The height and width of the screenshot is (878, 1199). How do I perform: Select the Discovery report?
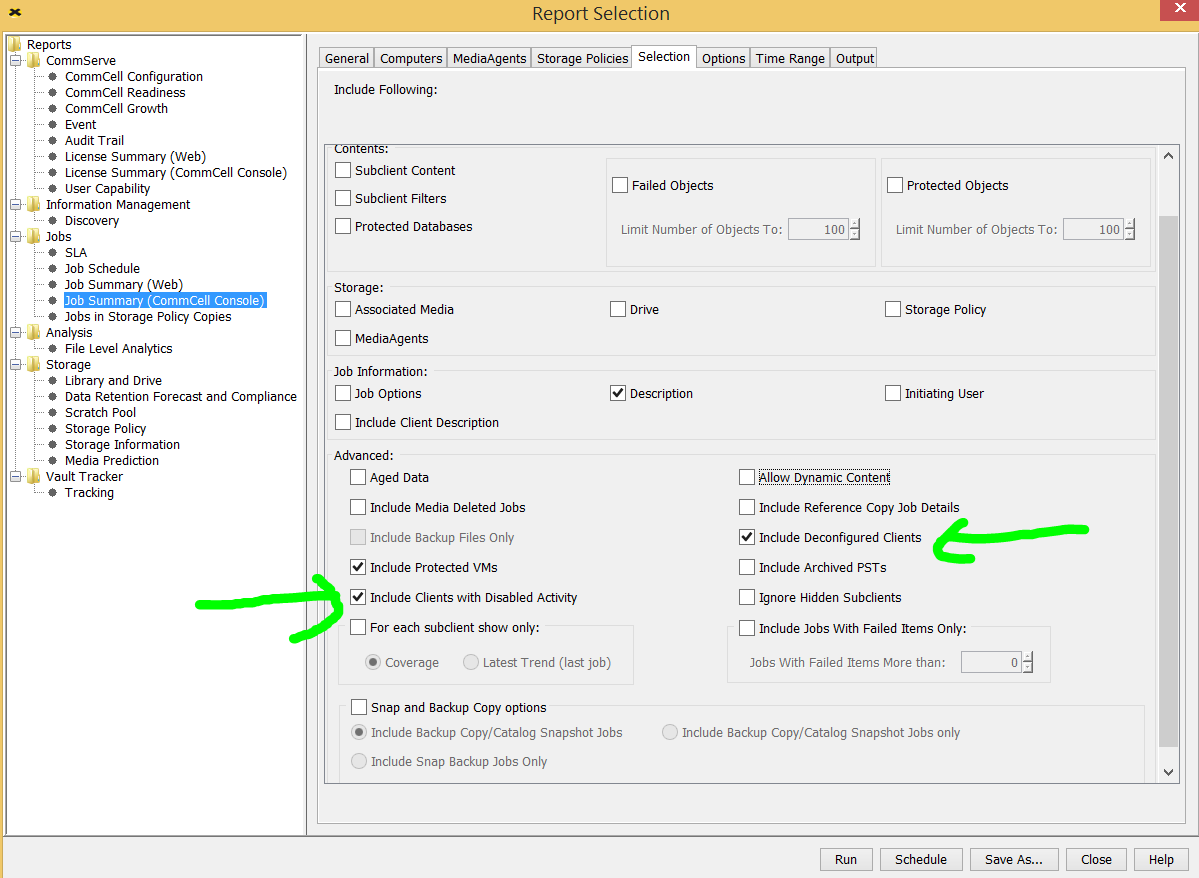[x=92, y=221]
